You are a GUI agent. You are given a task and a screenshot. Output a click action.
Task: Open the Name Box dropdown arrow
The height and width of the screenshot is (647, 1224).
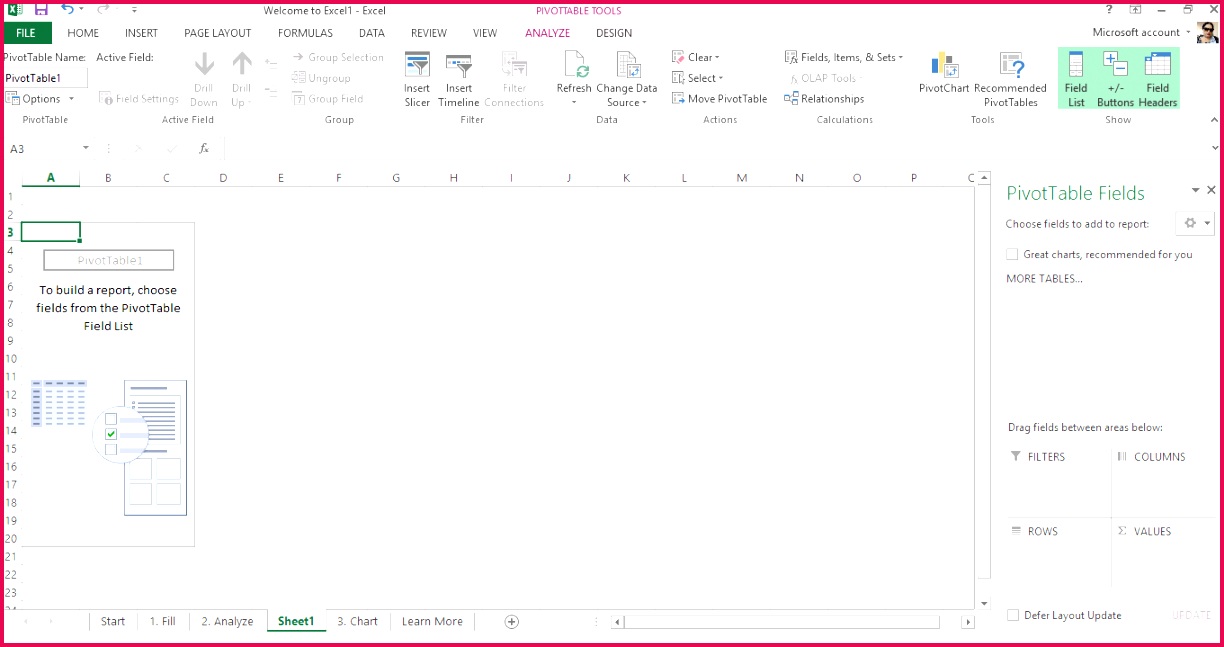click(86, 148)
